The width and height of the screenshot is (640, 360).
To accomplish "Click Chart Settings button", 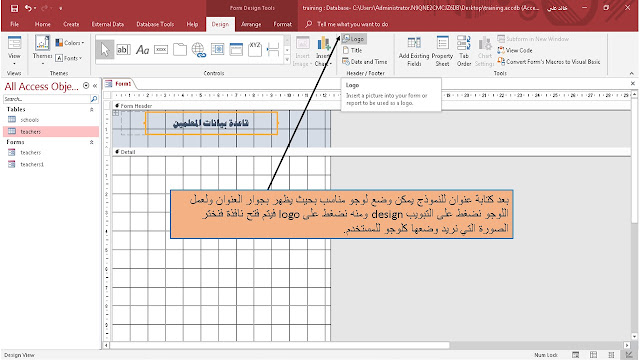I will pos(485,51).
